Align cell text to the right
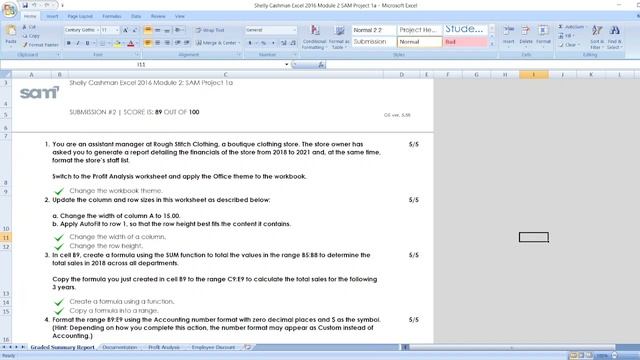The image size is (640, 360). [x=167, y=43]
